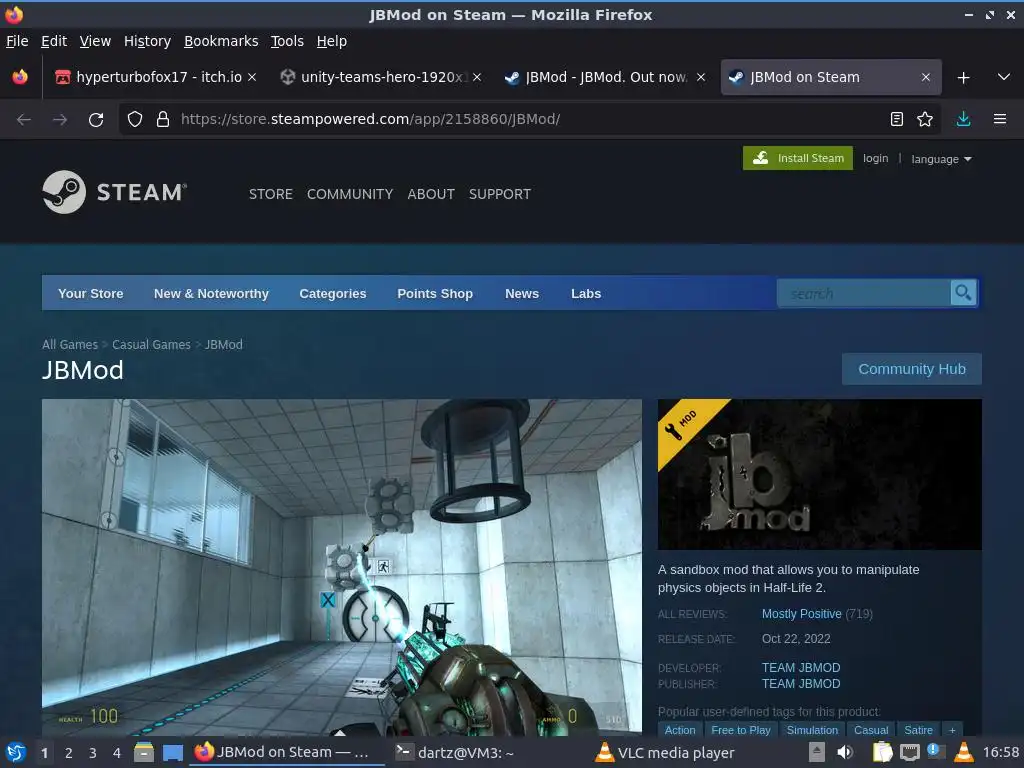The height and width of the screenshot is (768, 1024).
Task: Open the Firefox downloads panel
Action: click(963, 119)
